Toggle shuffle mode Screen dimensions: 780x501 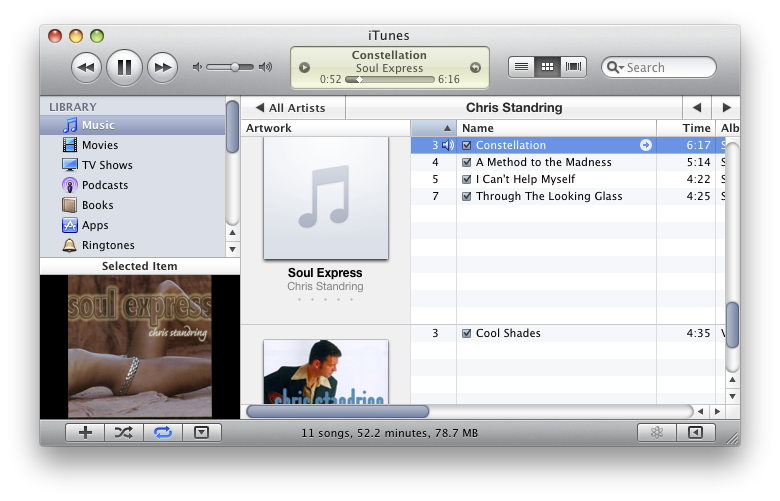[124, 433]
